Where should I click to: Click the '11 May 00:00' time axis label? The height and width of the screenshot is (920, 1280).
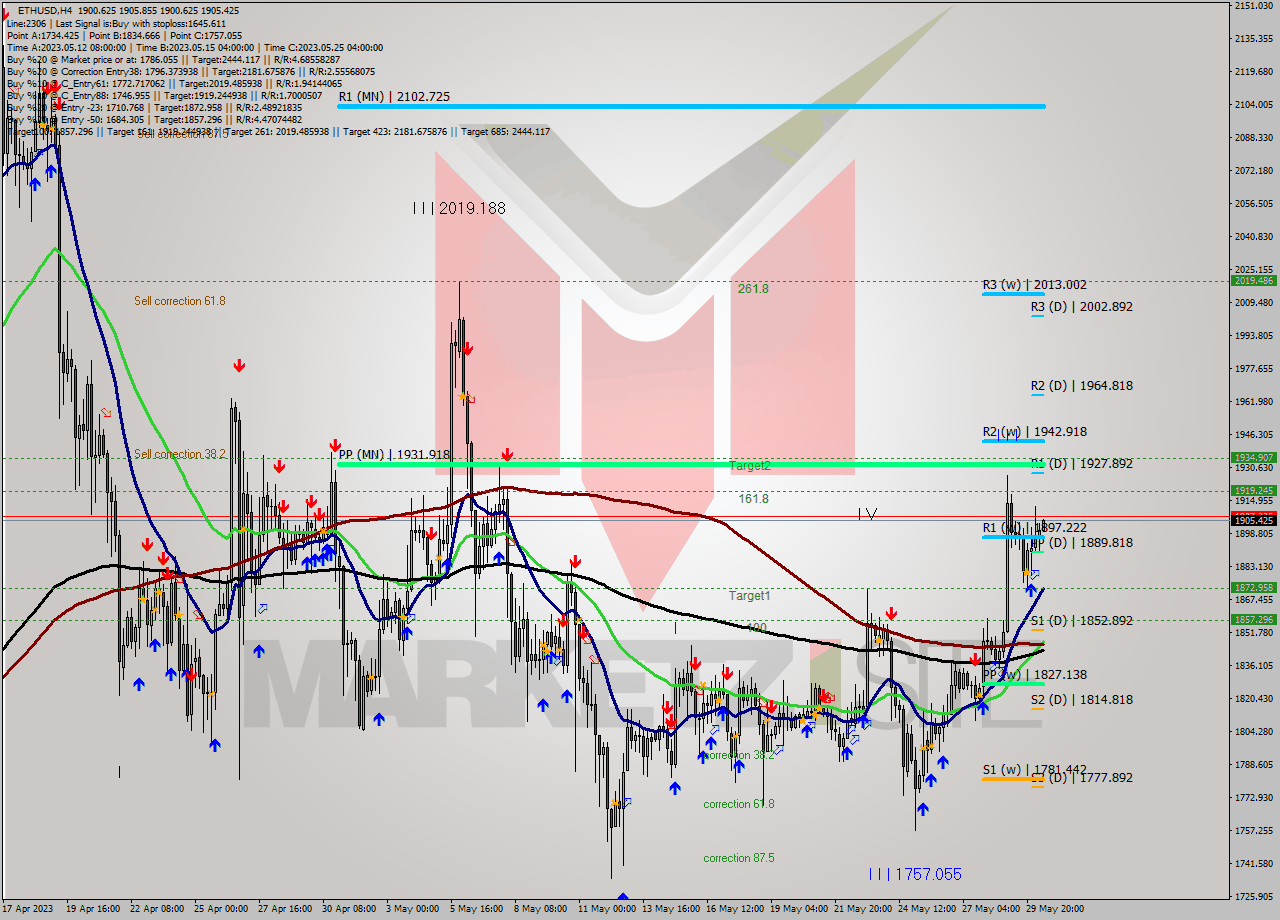pyautogui.click(x=606, y=909)
